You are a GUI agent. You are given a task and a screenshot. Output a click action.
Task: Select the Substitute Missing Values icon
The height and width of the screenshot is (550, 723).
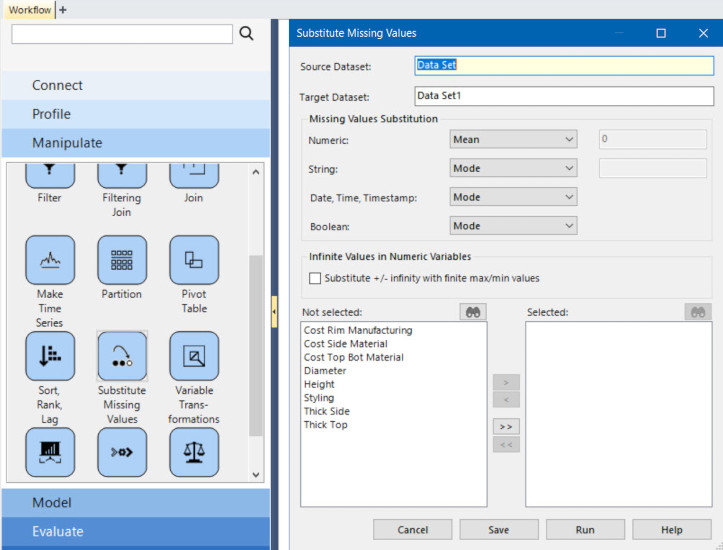(121, 356)
